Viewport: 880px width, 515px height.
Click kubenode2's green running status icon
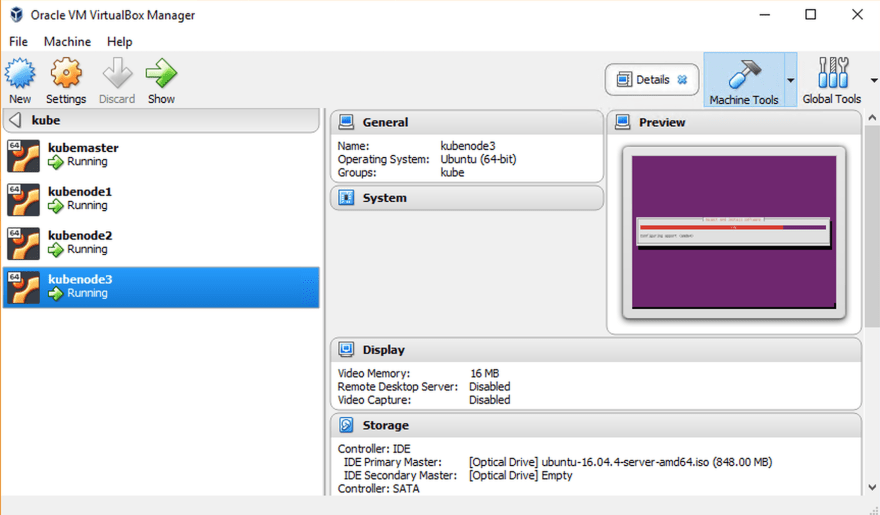tap(56, 250)
